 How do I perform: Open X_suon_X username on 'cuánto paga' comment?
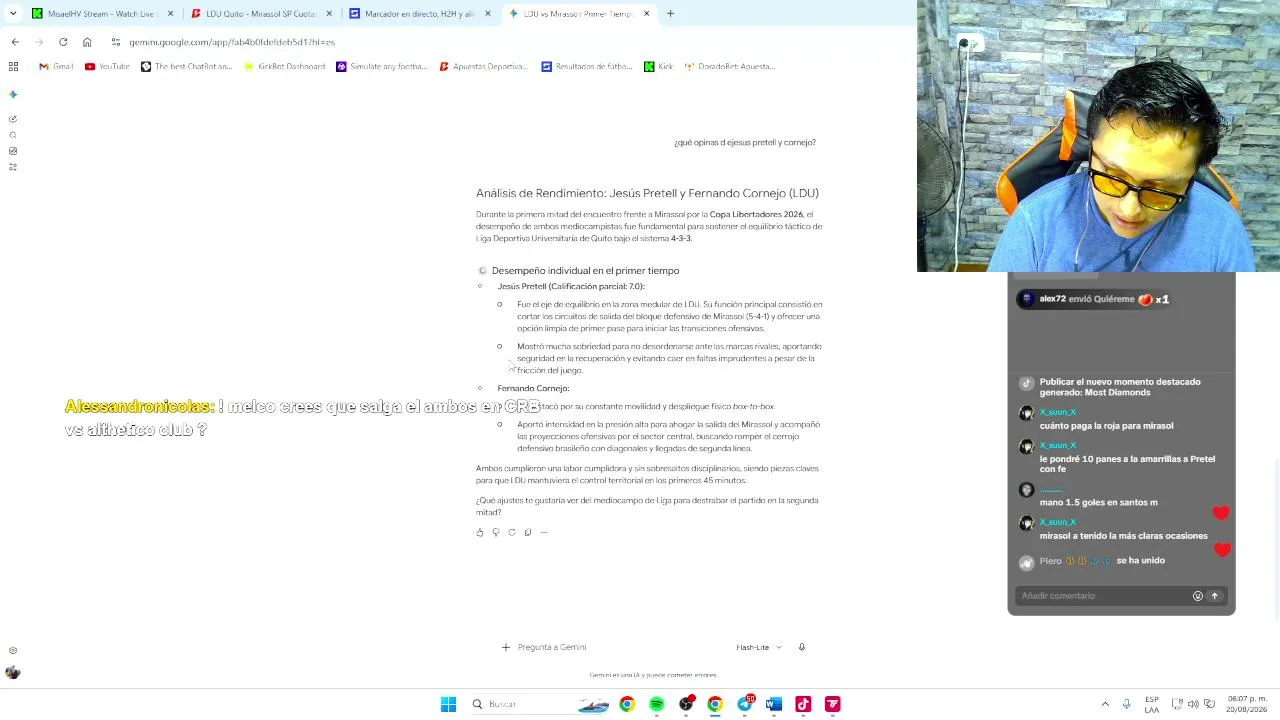[x=1058, y=412]
